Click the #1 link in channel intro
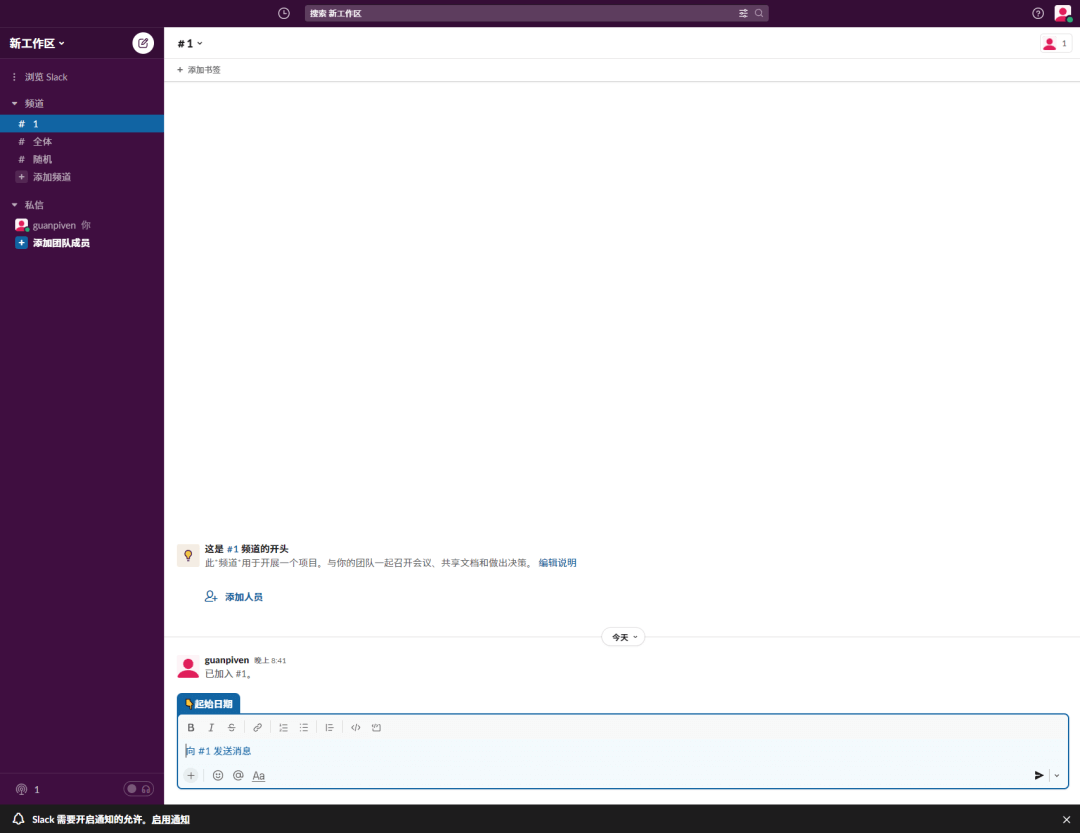This screenshot has width=1080, height=833. pos(233,549)
